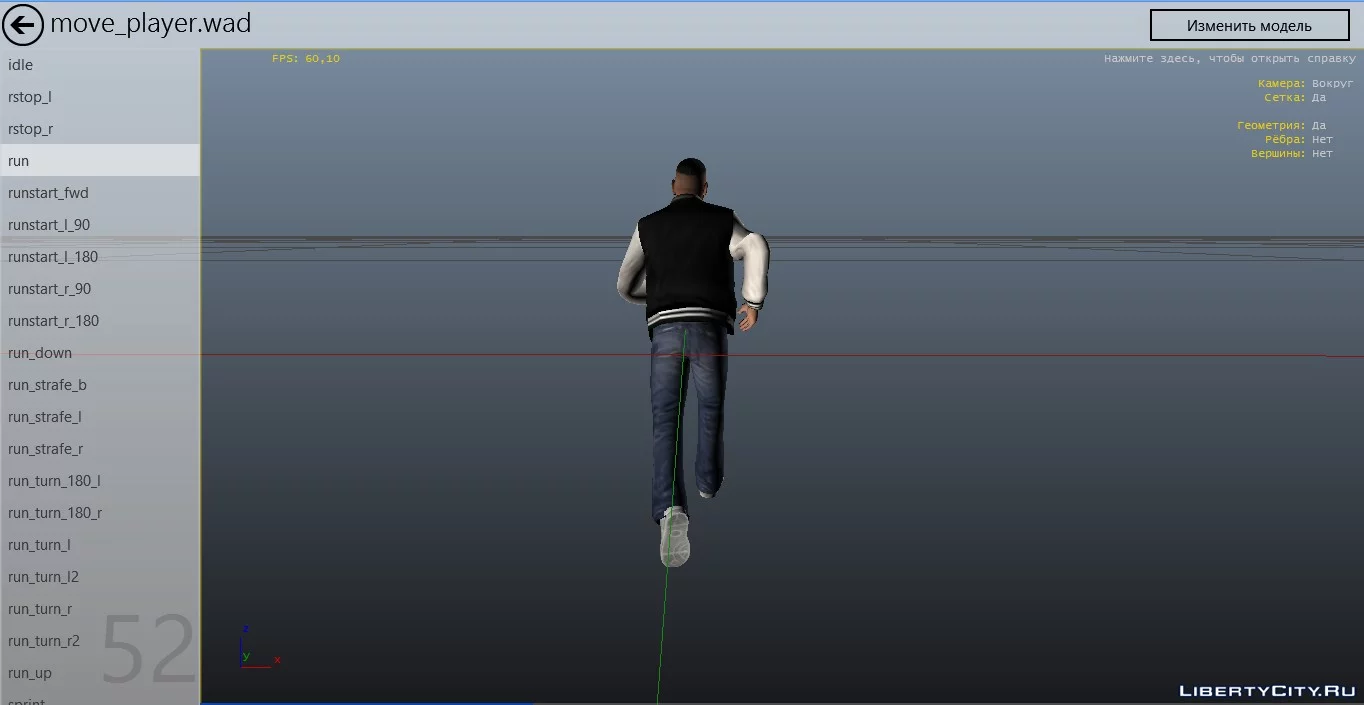
Task: Choose the run_turn_r2 animation
Action: (100, 641)
